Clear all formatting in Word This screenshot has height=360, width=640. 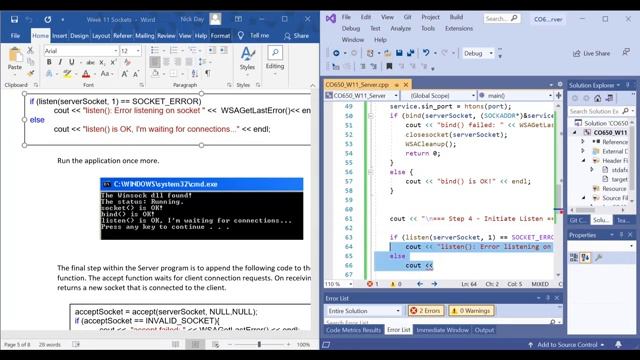[127, 62]
